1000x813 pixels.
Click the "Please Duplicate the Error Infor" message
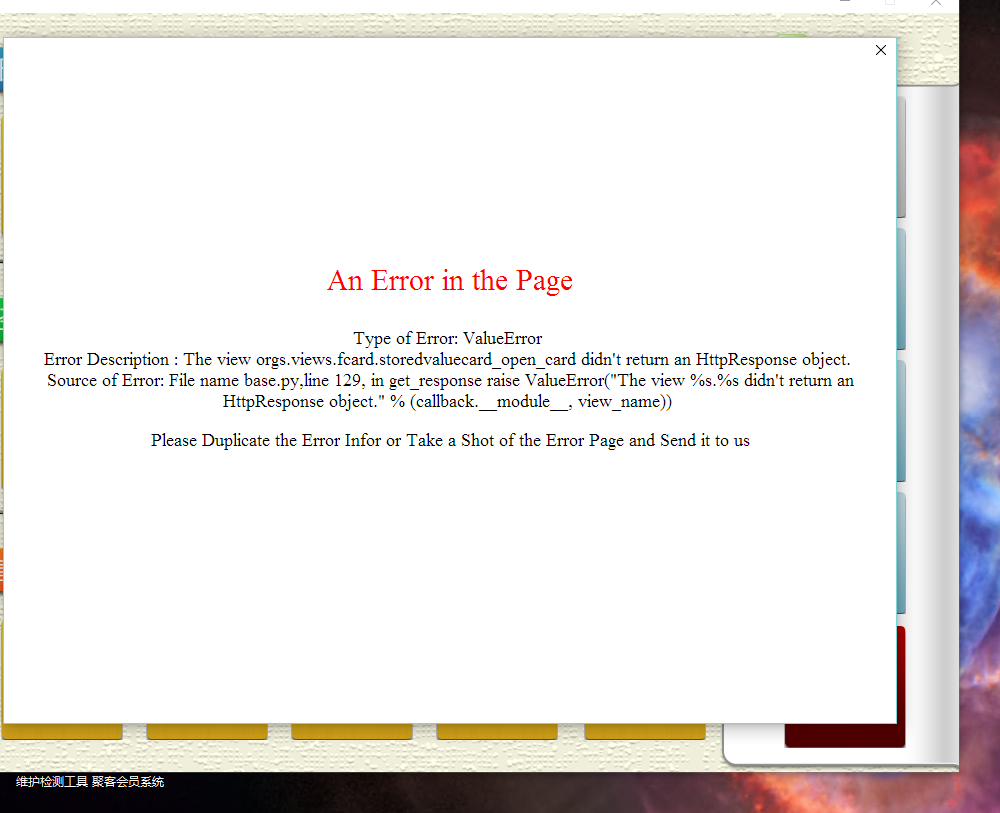[x=450, y=441]
